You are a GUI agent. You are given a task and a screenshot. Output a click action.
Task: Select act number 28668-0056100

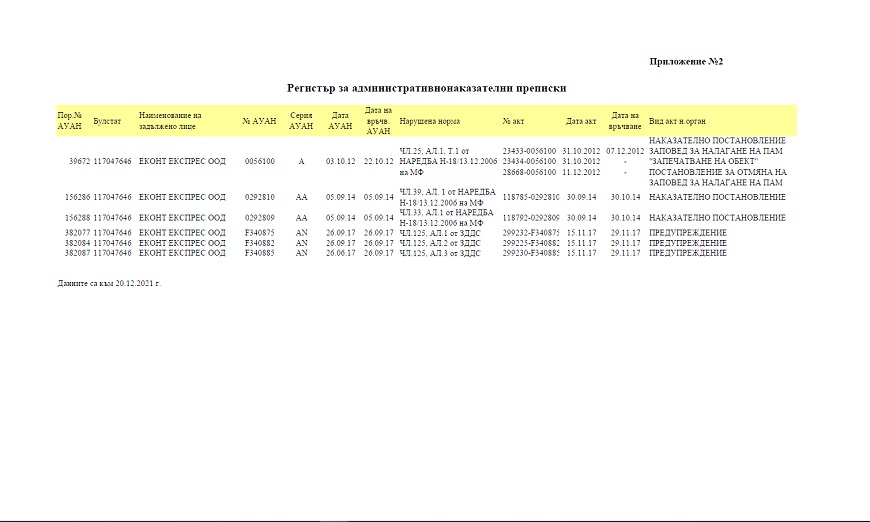pyautogui.click(x=529, y=172)
